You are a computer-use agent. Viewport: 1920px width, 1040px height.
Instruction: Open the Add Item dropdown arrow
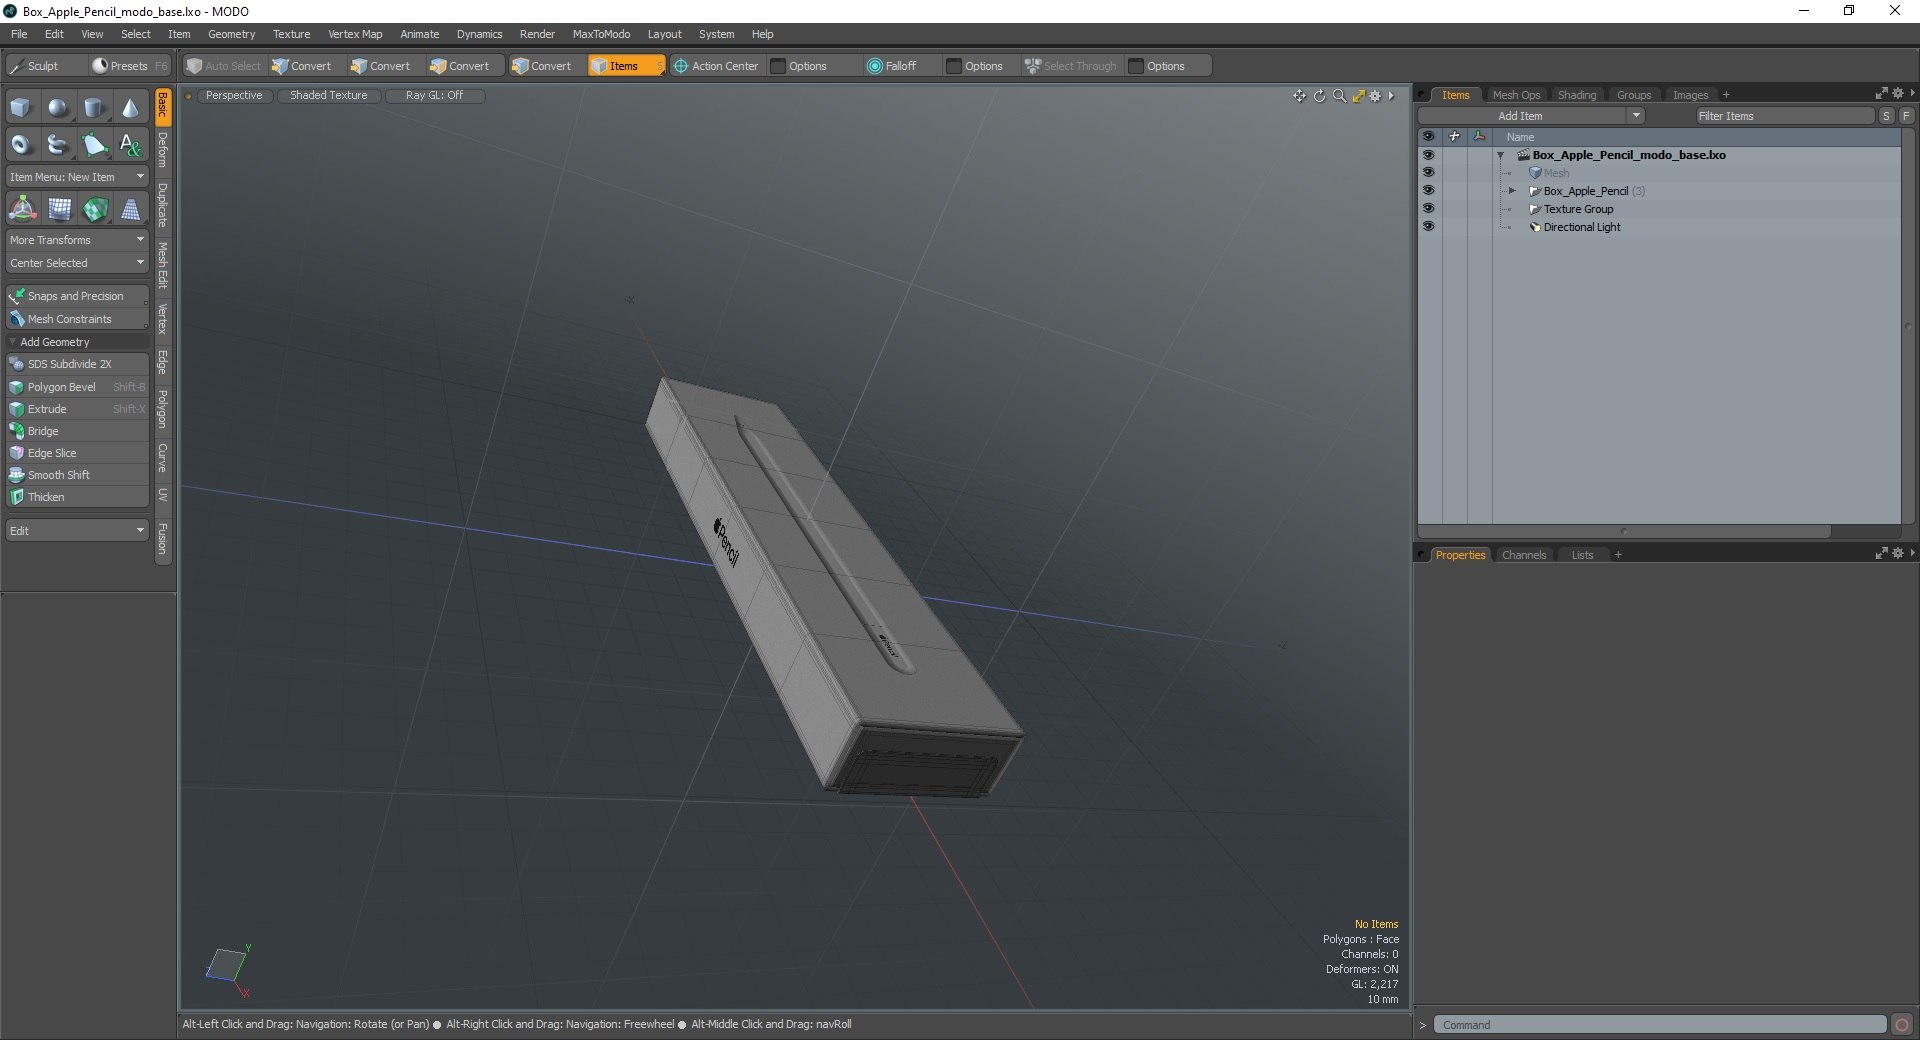(x=1636, y=116)
